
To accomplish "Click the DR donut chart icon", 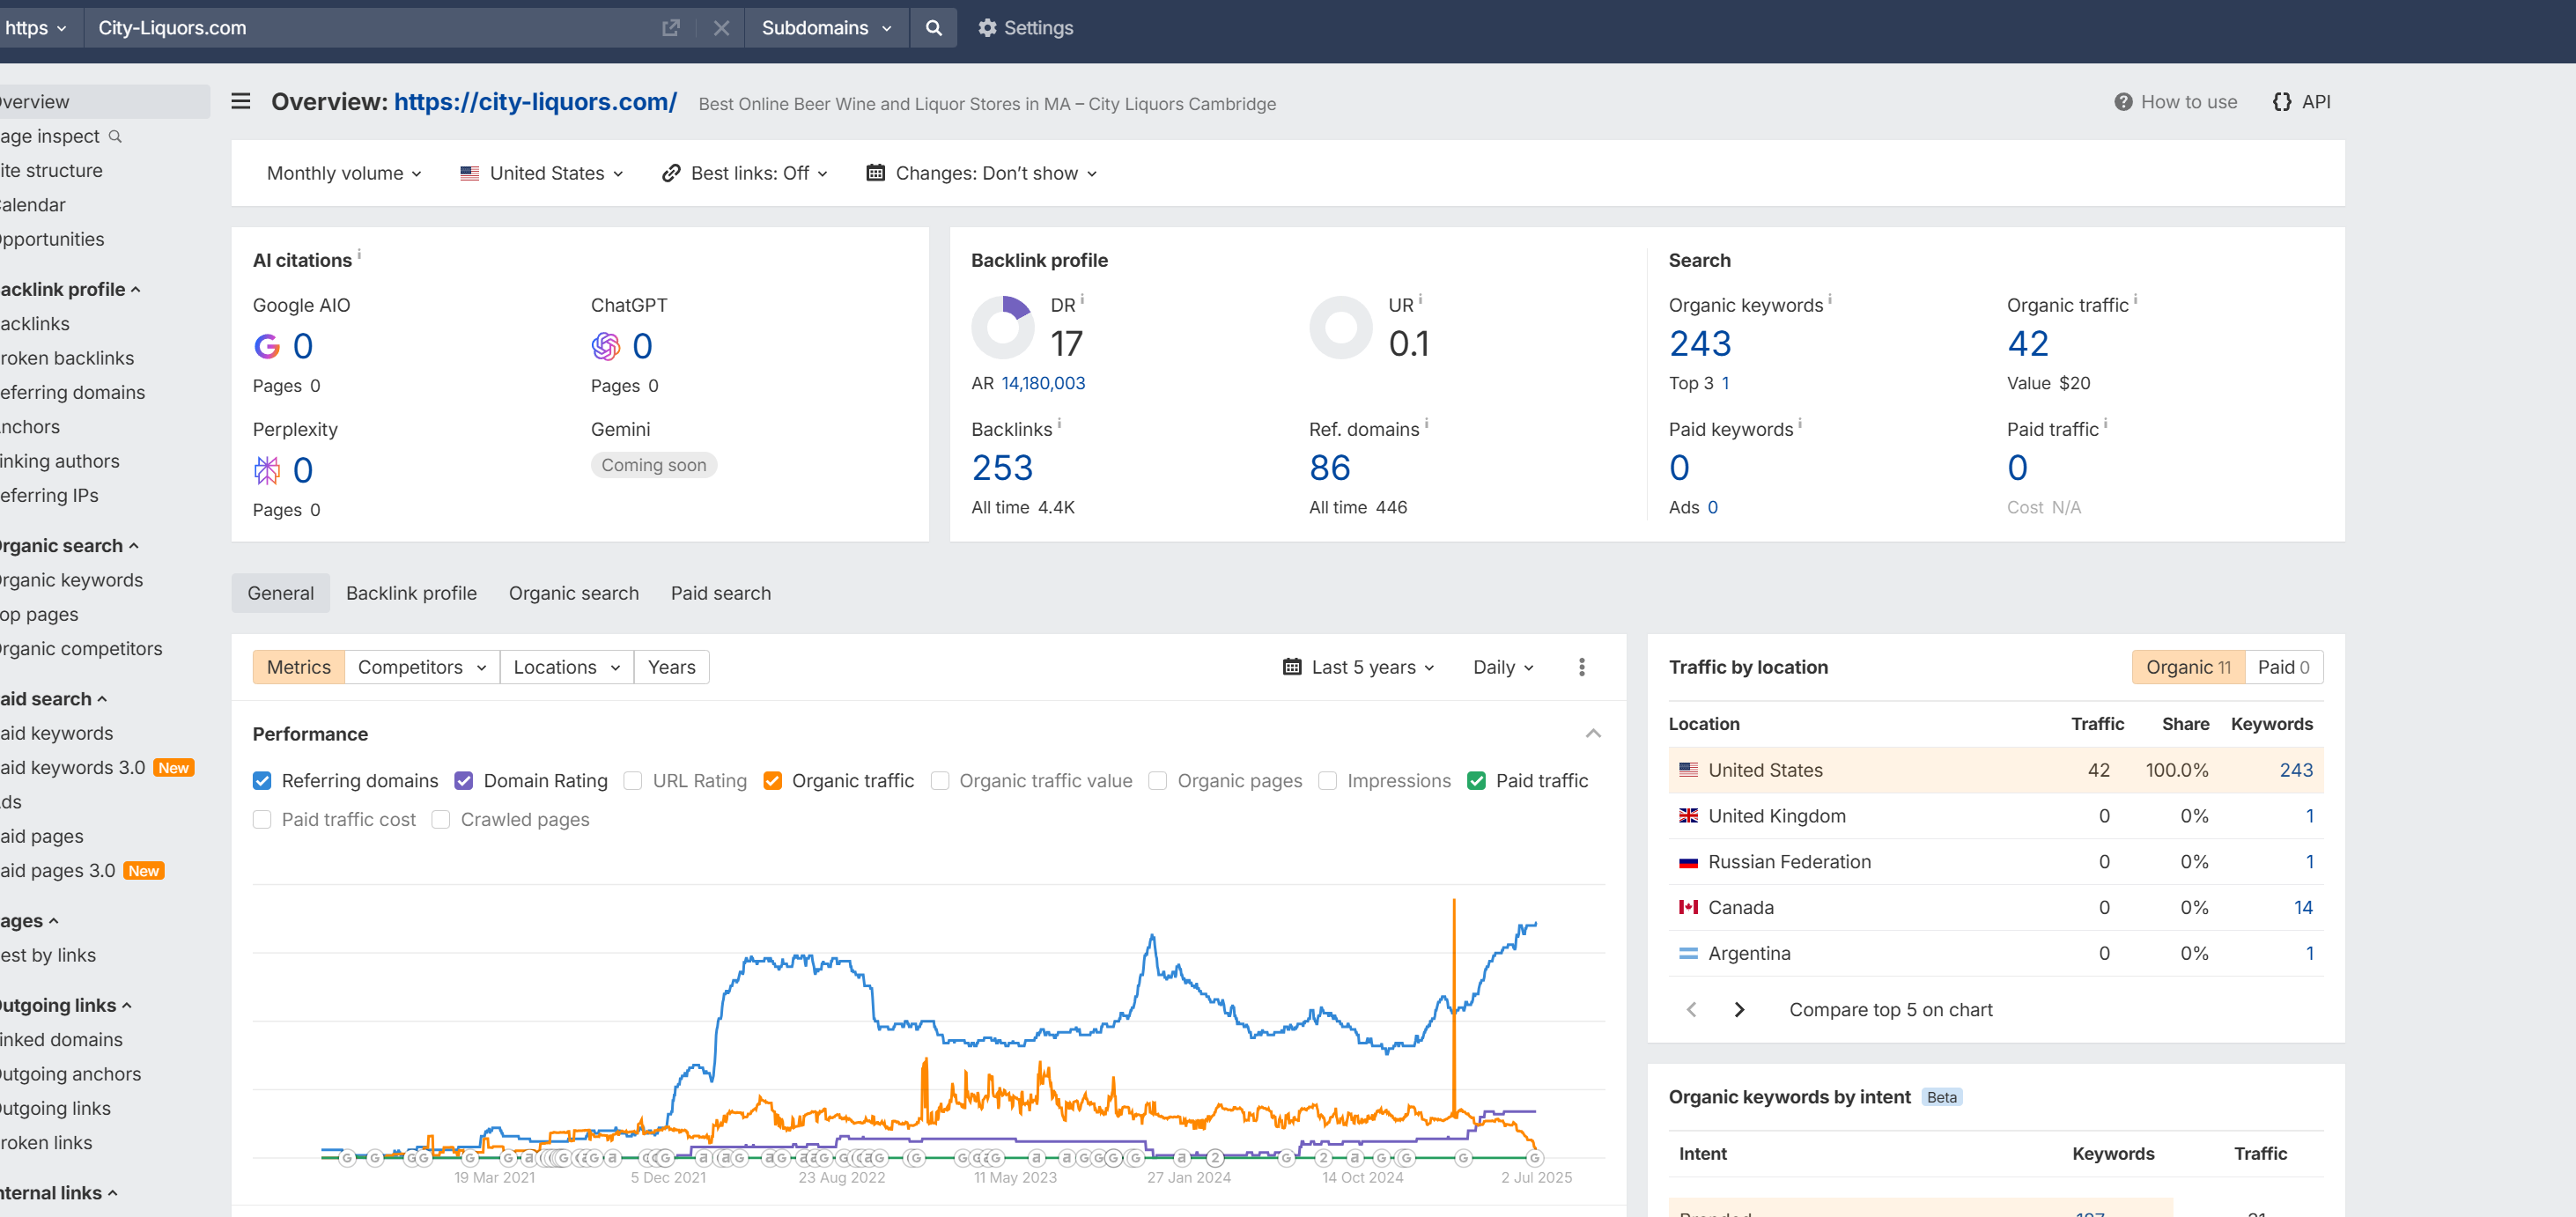I will pyautogui.click(x=1003, y=327).
